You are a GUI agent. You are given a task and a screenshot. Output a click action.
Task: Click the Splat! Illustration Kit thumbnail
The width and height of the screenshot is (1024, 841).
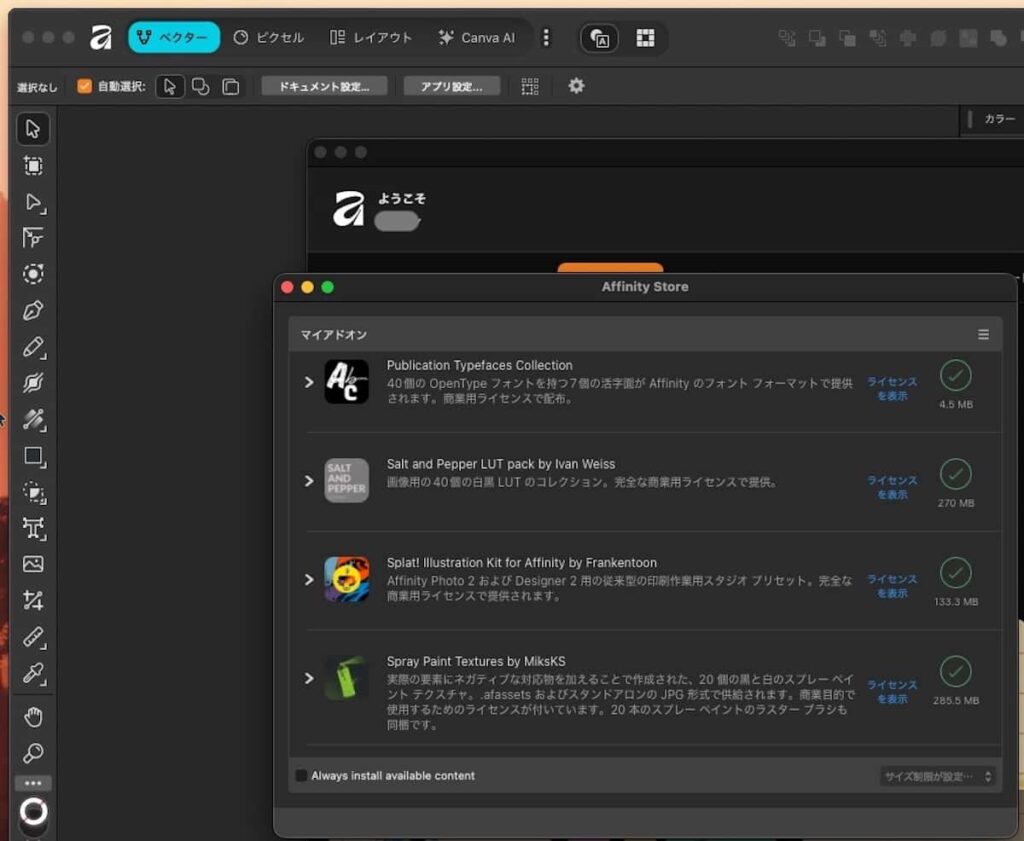[x=346, y=579]
